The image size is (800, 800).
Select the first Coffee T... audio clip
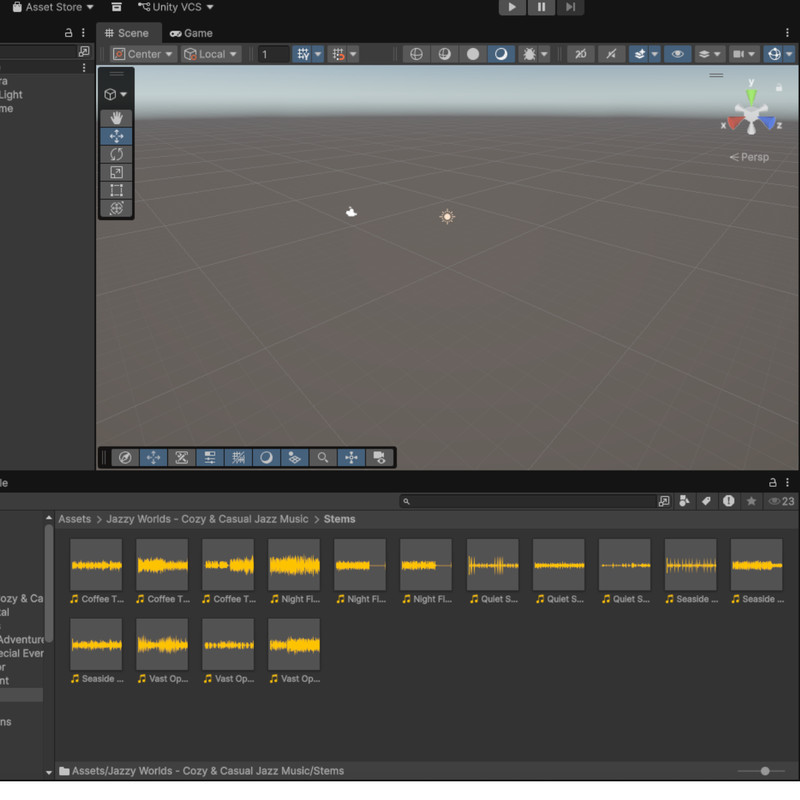[96, 571]
